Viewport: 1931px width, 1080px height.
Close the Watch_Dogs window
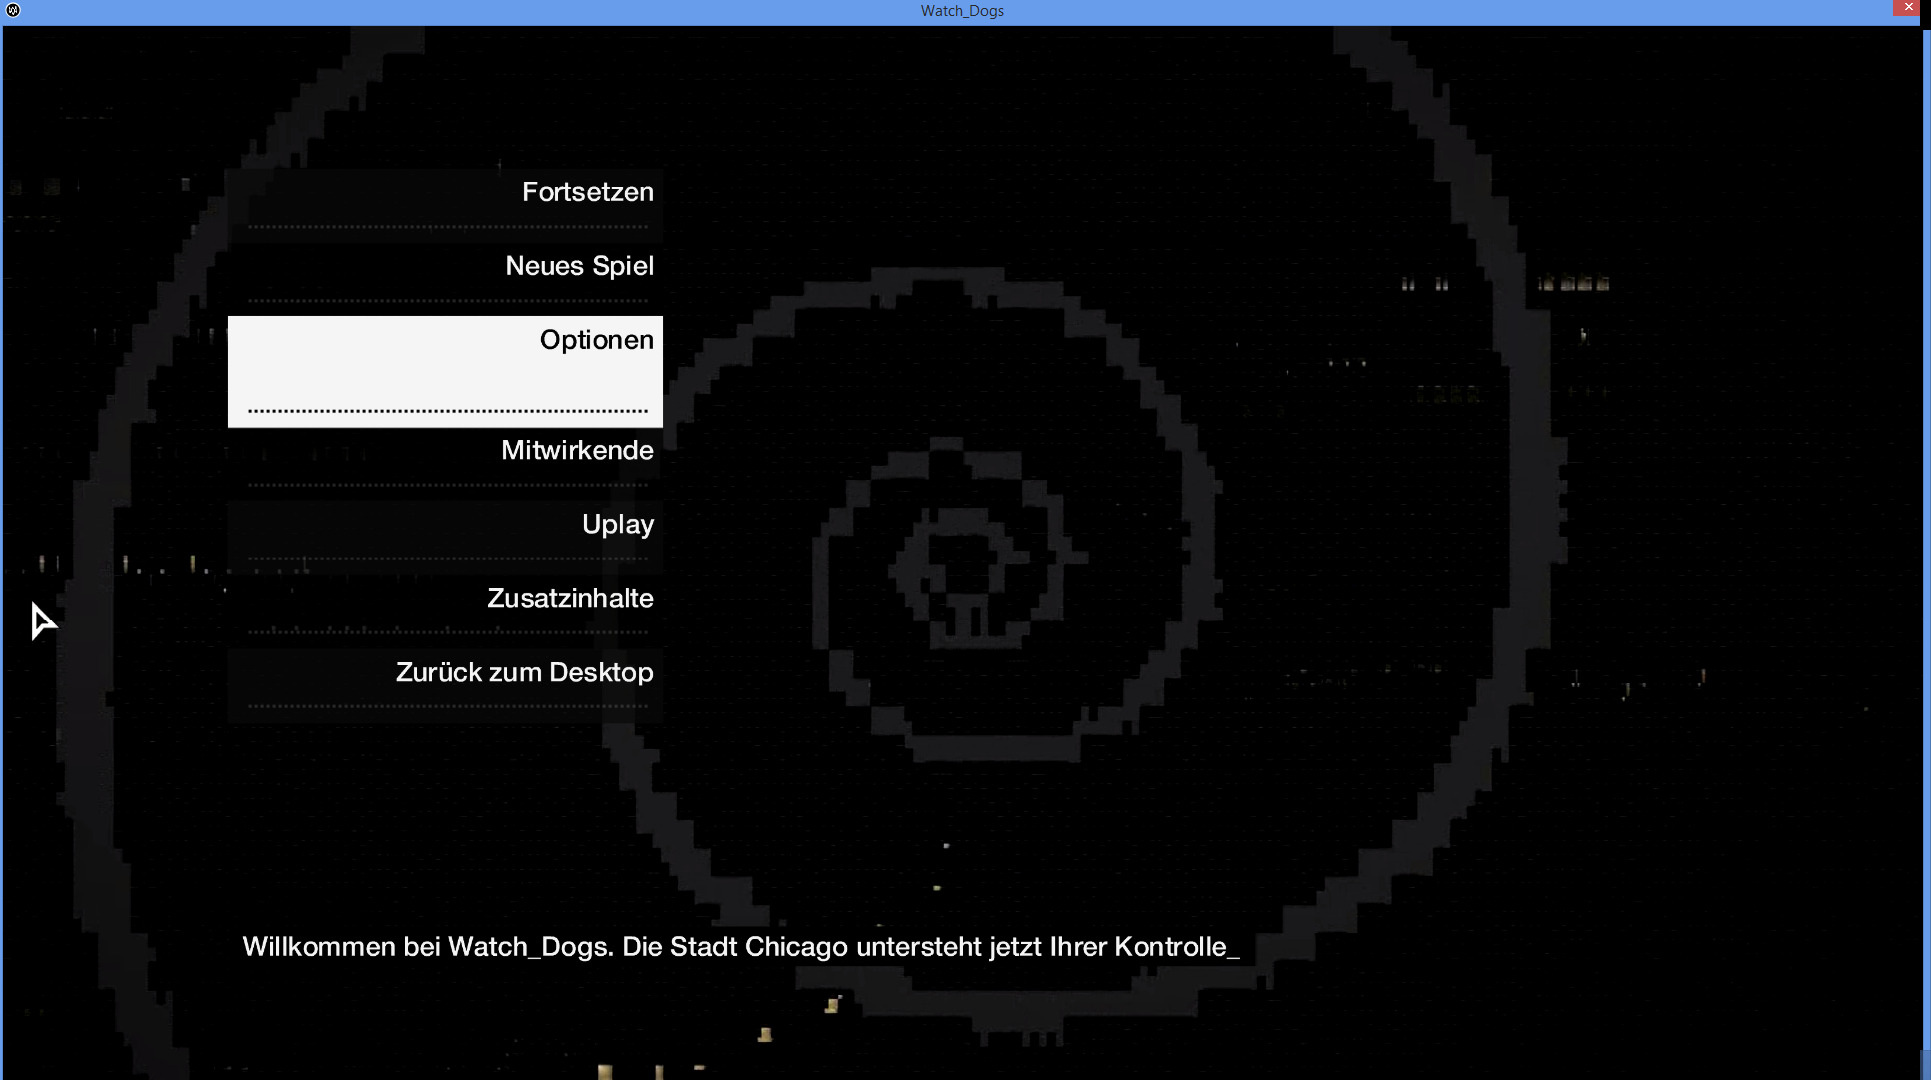(1908, 8)
